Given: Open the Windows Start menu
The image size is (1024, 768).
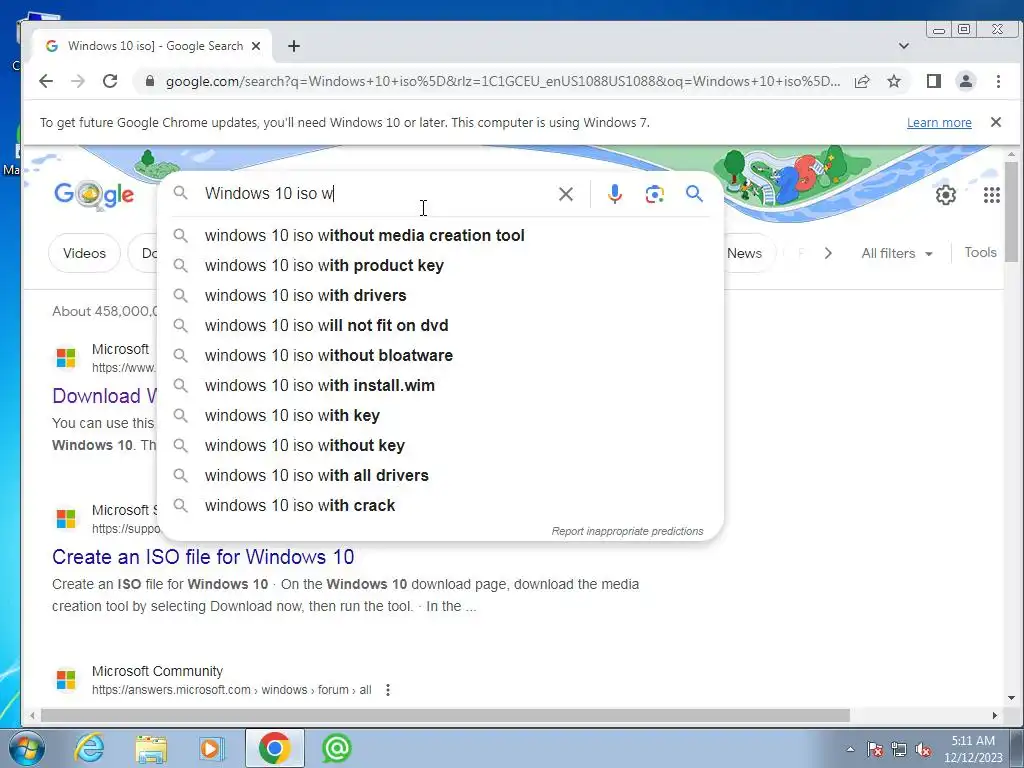Looking at the screenshot, I should pyautogui.click(x=25, y=748).
